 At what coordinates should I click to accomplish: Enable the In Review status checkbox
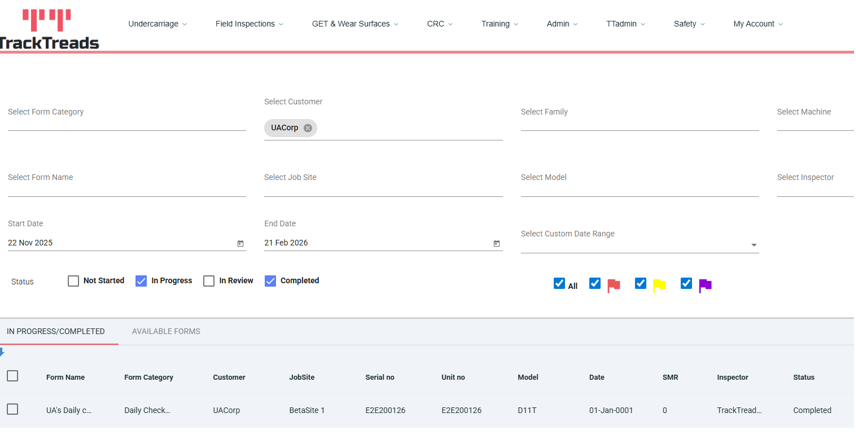coord(209,282)
